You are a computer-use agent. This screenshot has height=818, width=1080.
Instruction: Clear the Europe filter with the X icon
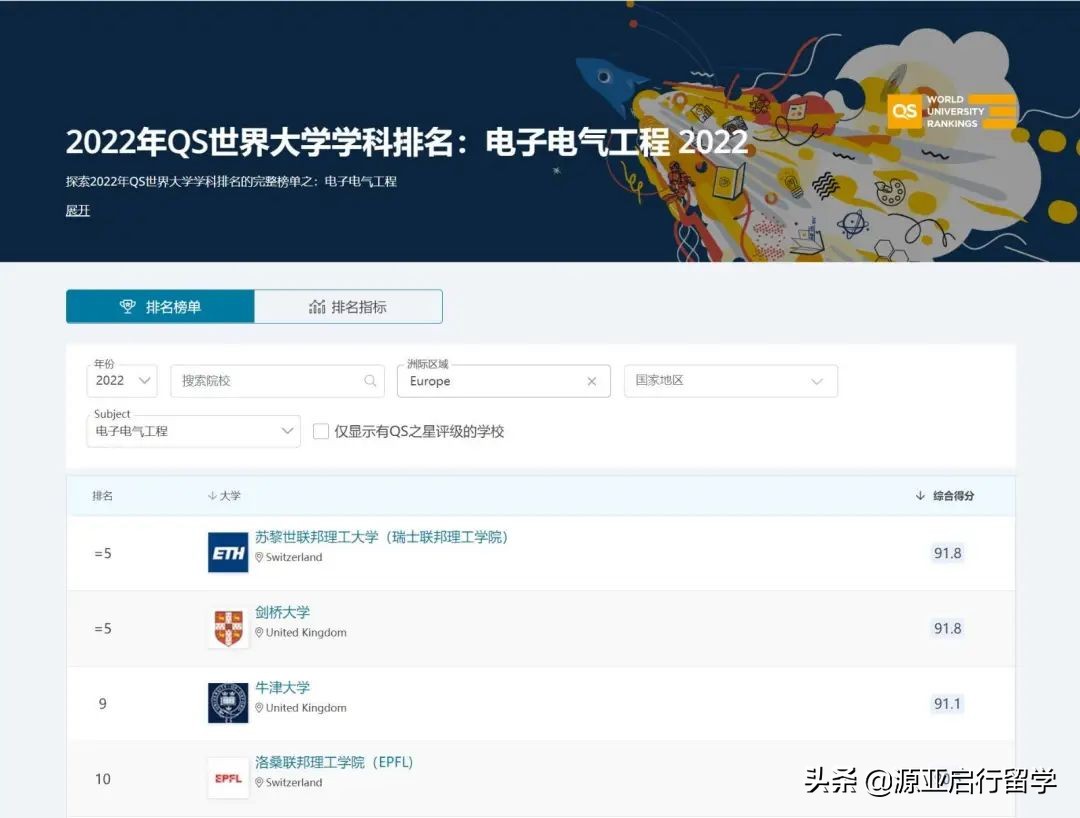591,381
